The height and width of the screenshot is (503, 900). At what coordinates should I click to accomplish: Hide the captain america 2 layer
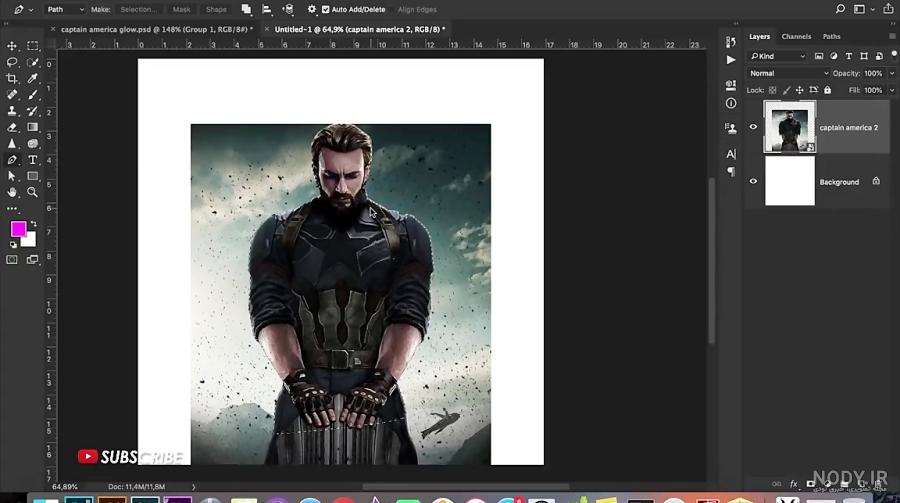coord(753,127)
